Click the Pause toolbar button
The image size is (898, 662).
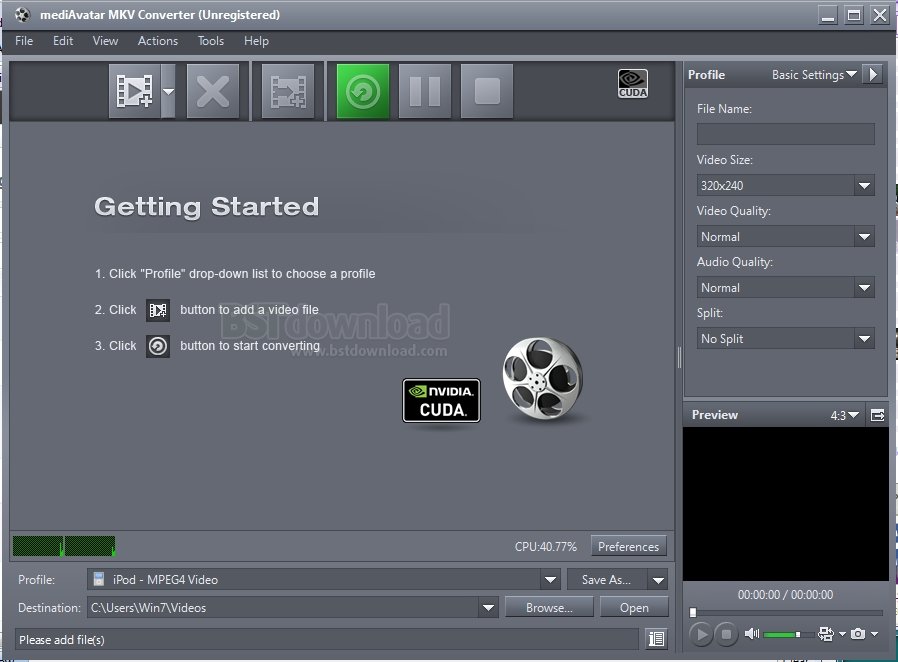coord(424,90)
